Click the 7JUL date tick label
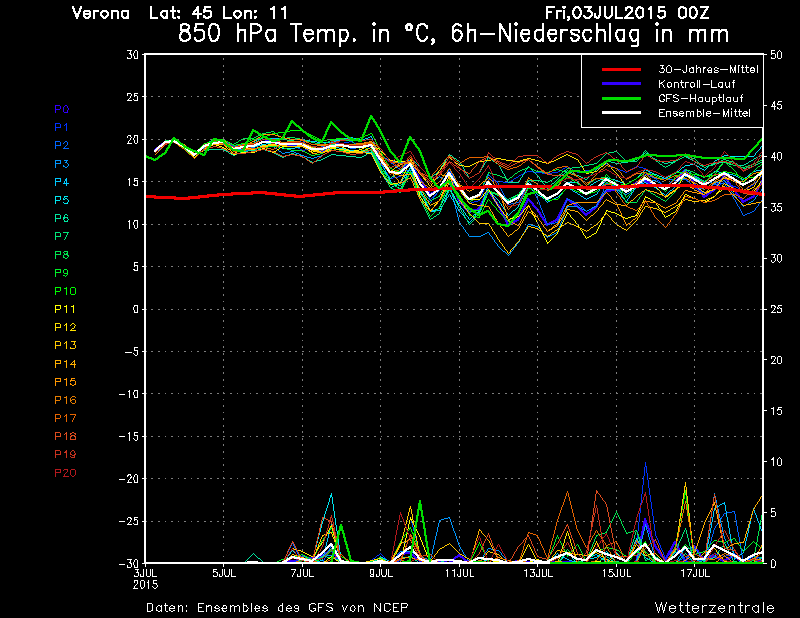This screenshot has width=800, height=618. [x=303, y=574]
